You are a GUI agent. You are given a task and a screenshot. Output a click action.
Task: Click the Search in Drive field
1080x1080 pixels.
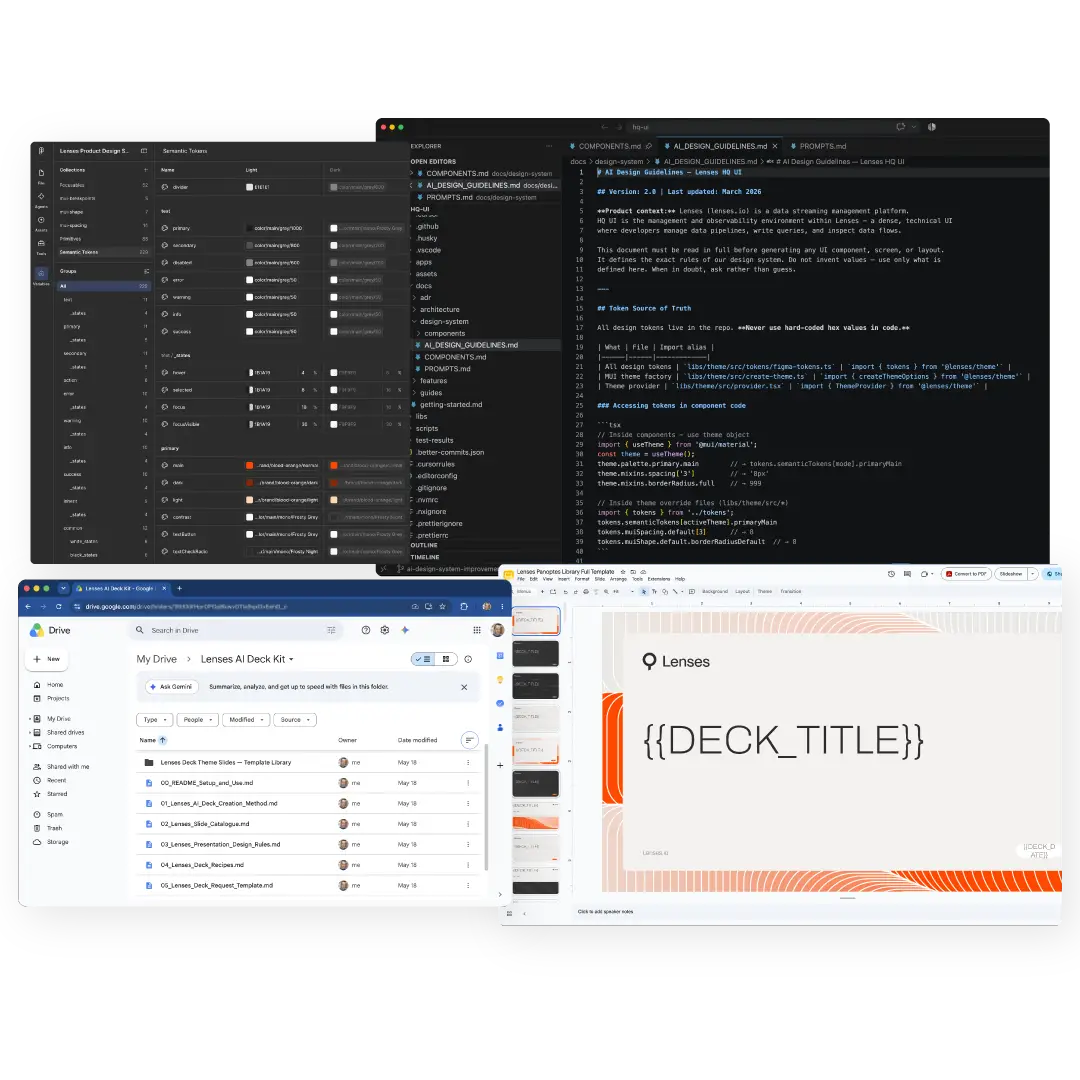236,630
